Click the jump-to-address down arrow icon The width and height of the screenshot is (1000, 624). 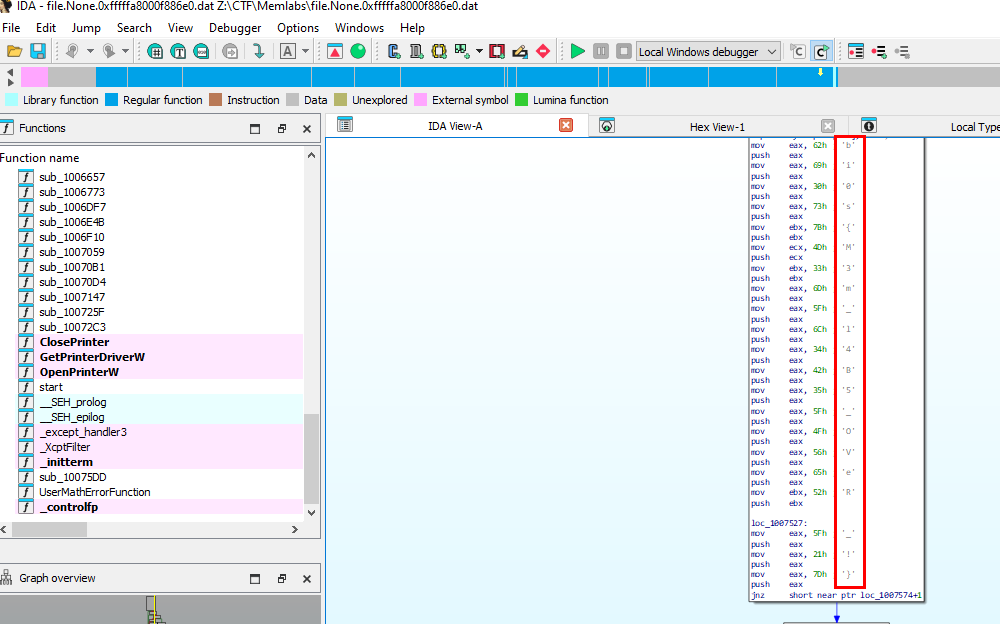click(258, 51)
